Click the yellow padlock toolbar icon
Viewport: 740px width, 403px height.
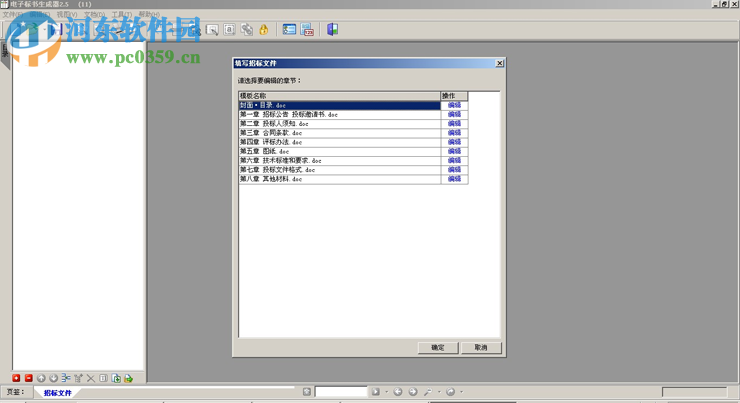pyautogui.click(x=264, y=30)
